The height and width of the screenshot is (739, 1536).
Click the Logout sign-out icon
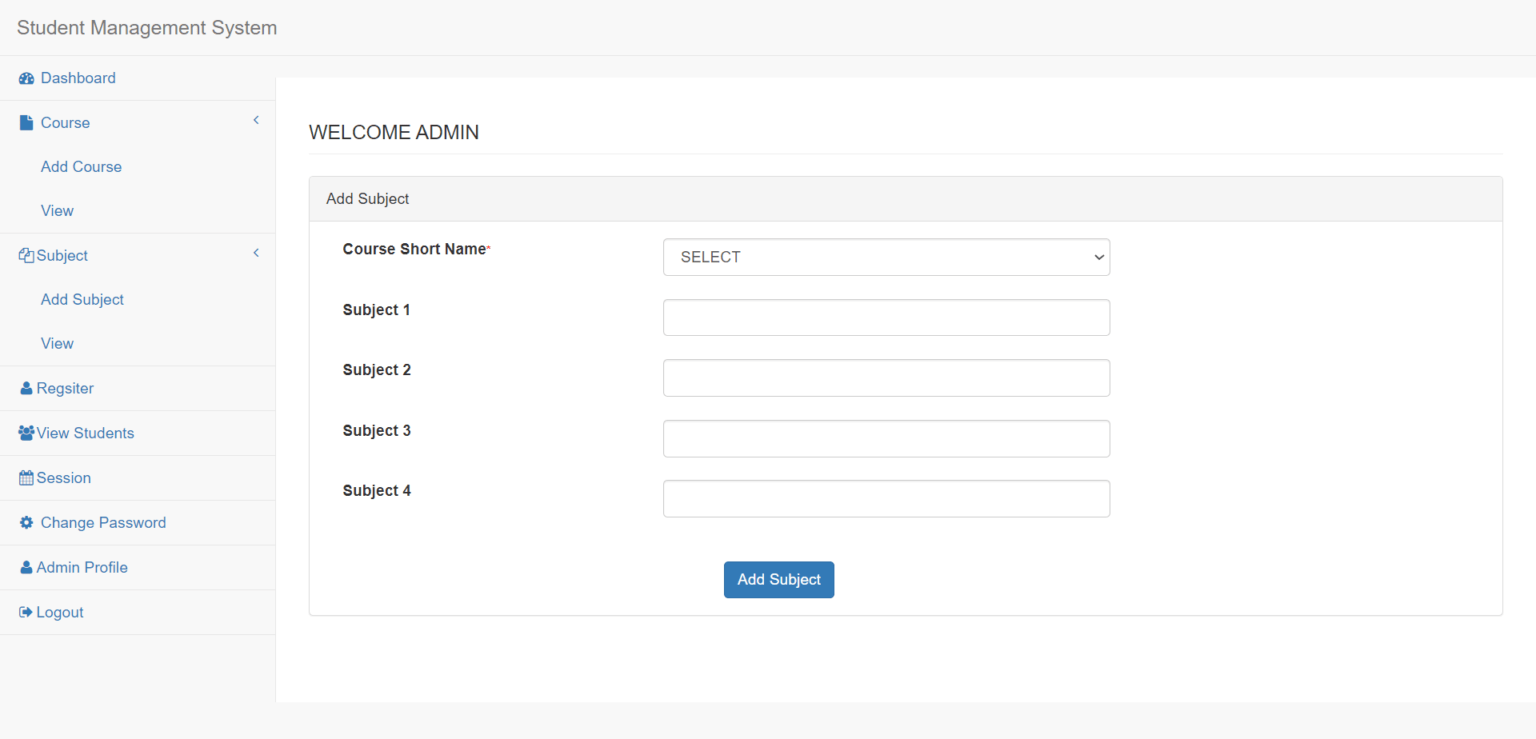point(25,612)
